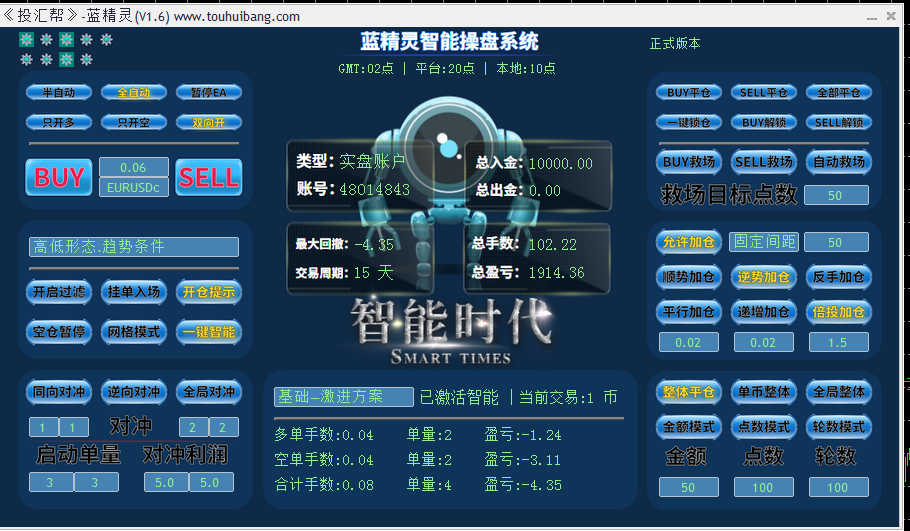
Task: Edit the 救场目标点数 value field
Action: pyautogui.click(x=836, y=195)
